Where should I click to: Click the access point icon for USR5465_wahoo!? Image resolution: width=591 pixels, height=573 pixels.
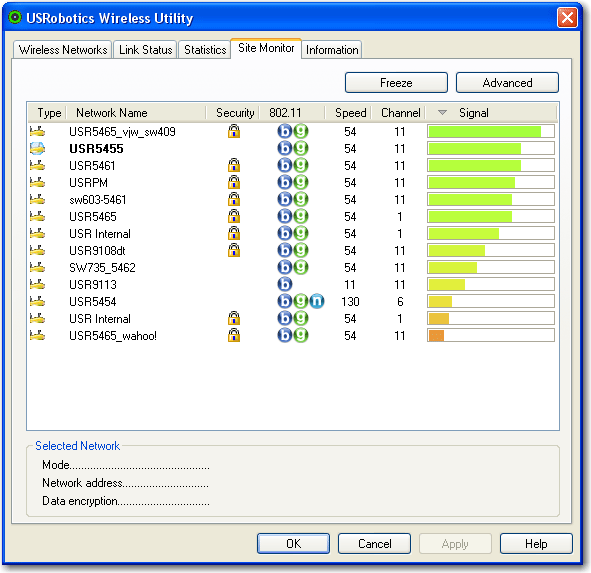[x=37, y=335]
